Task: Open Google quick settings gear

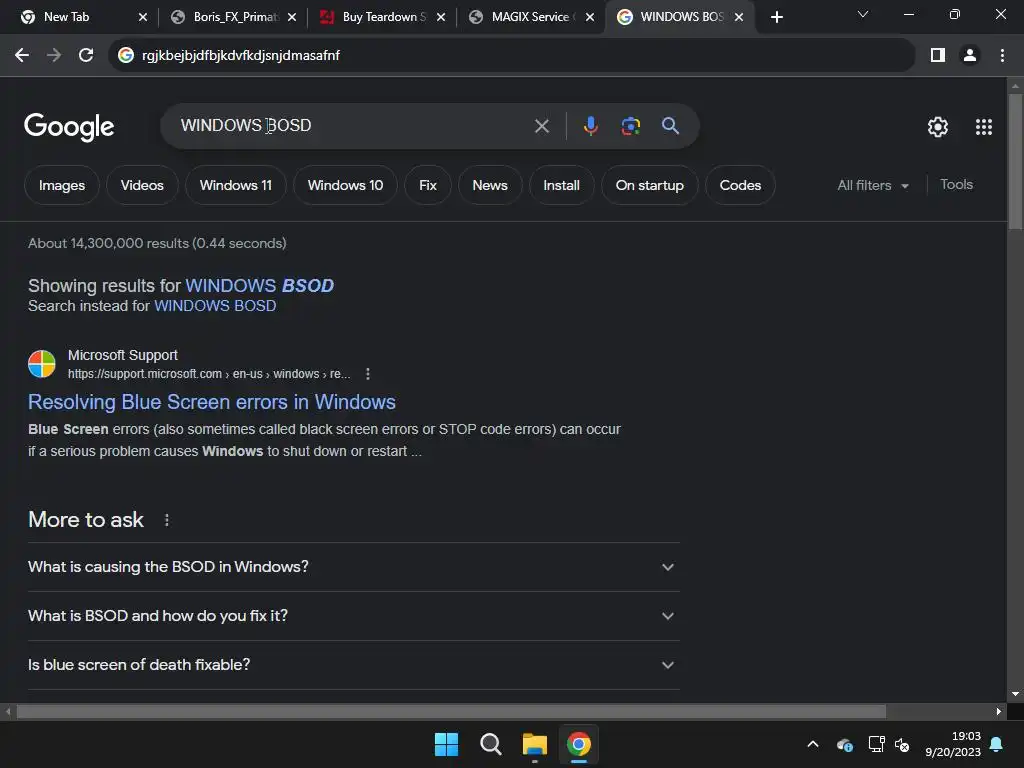Action: click(938, 127)
